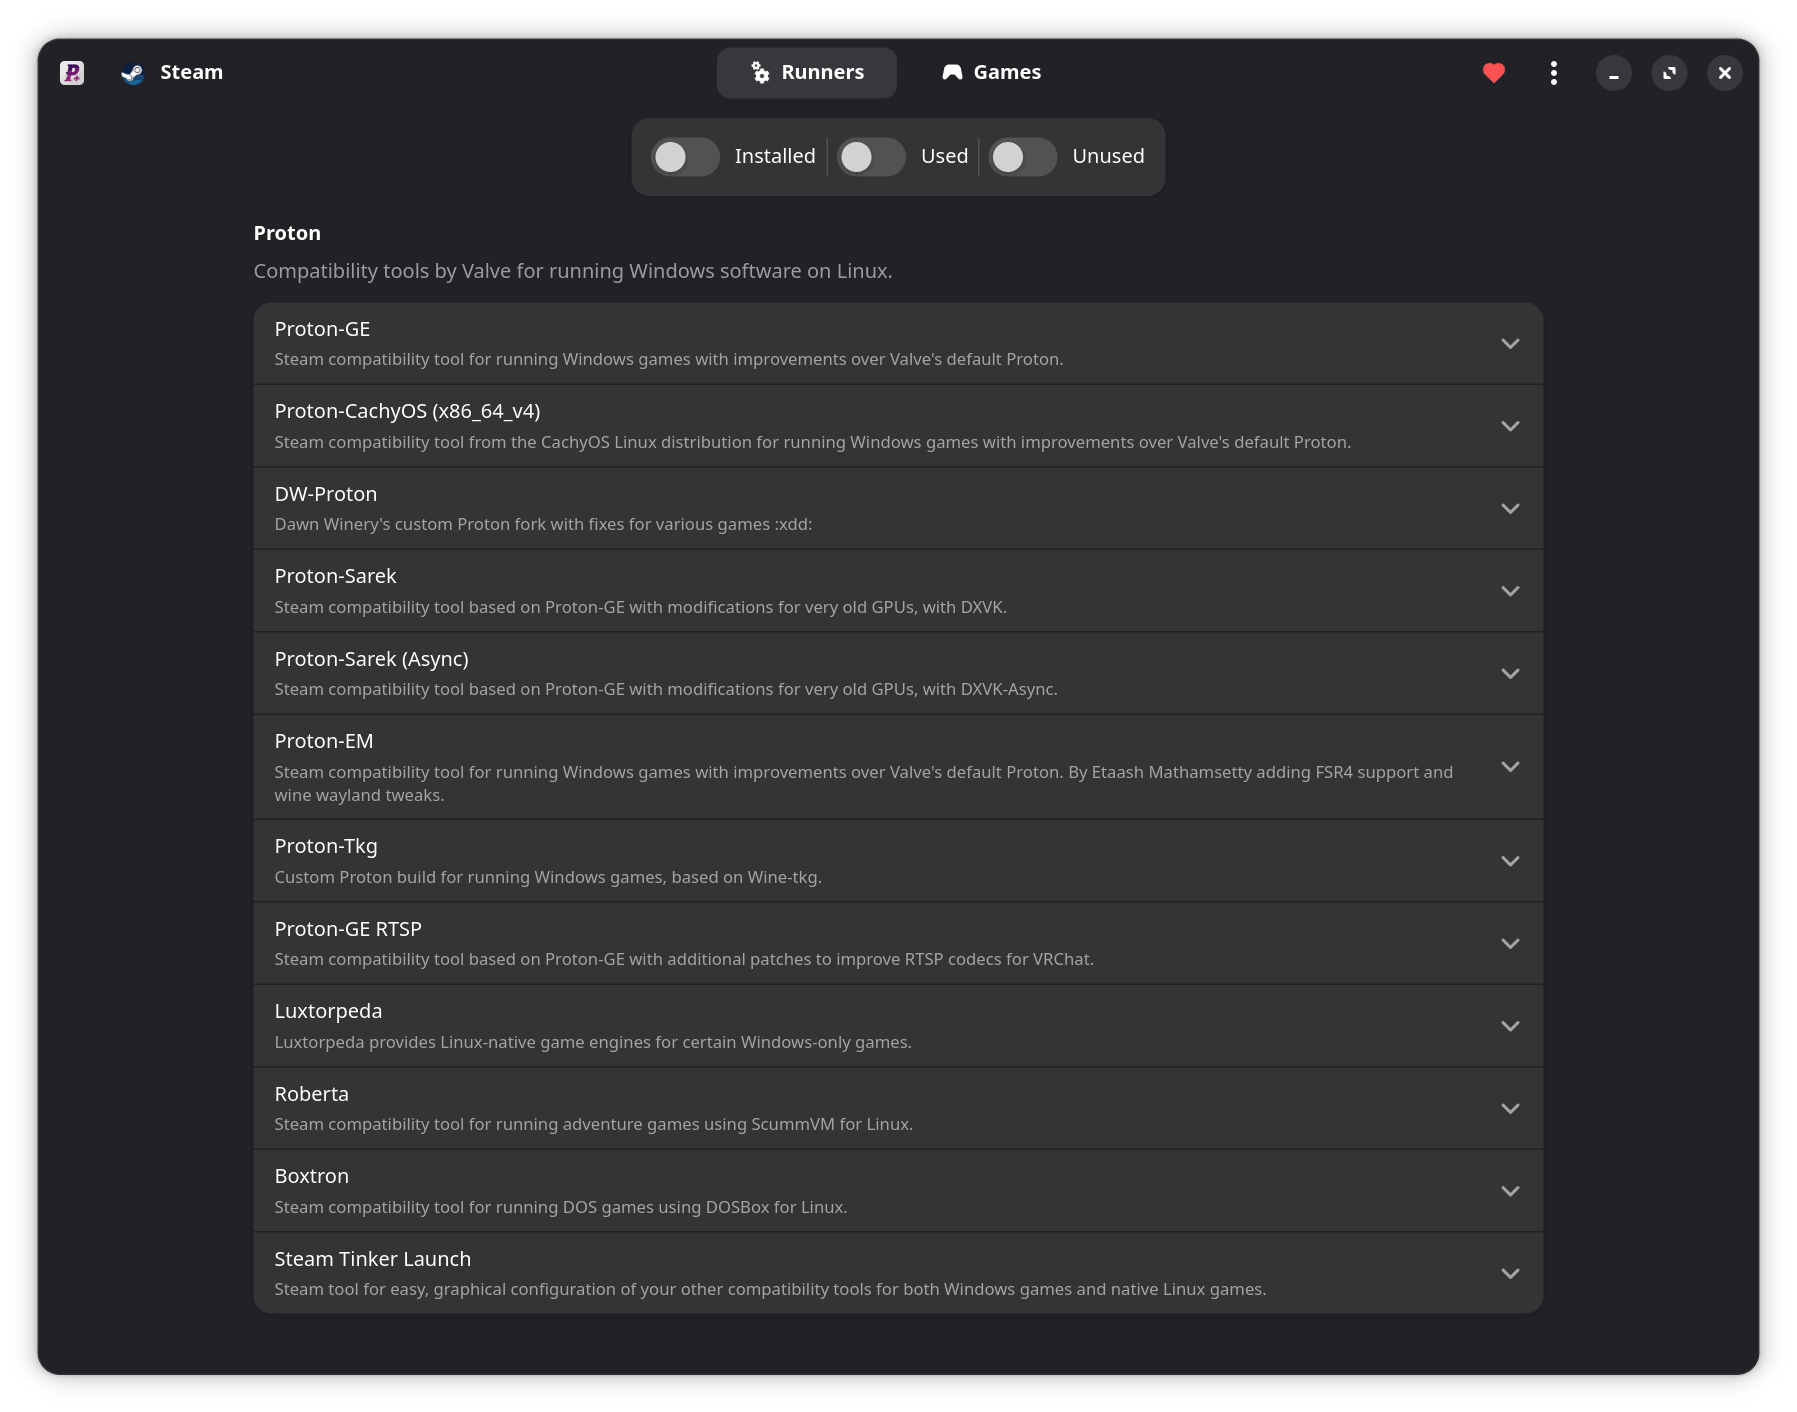The image size is (1797, 1412).
Task: Click the DW-Proton title text
Action: pos(326,494)
